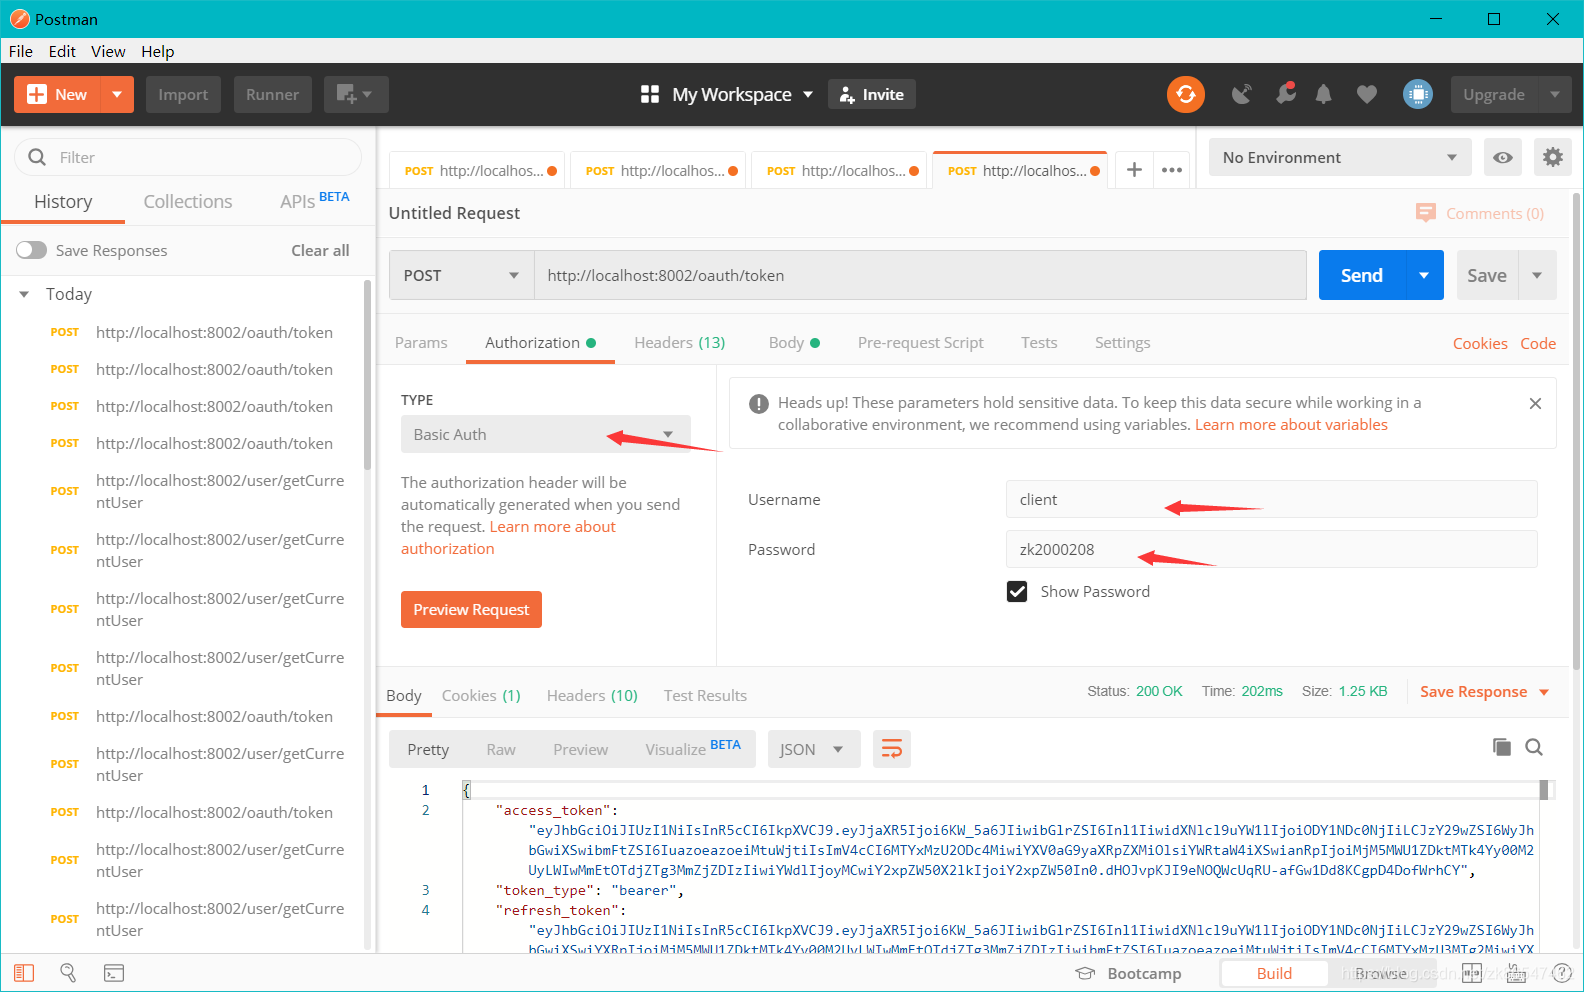
Task: Open the user avatar menu
Action: click(x=1417, y=94)
